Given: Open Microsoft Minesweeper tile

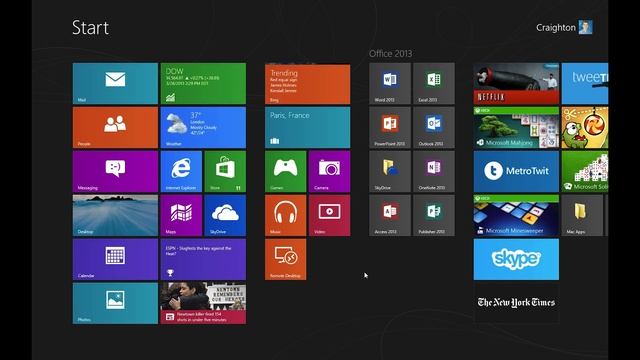Looking at the screenshot, I should click(516, 216).
